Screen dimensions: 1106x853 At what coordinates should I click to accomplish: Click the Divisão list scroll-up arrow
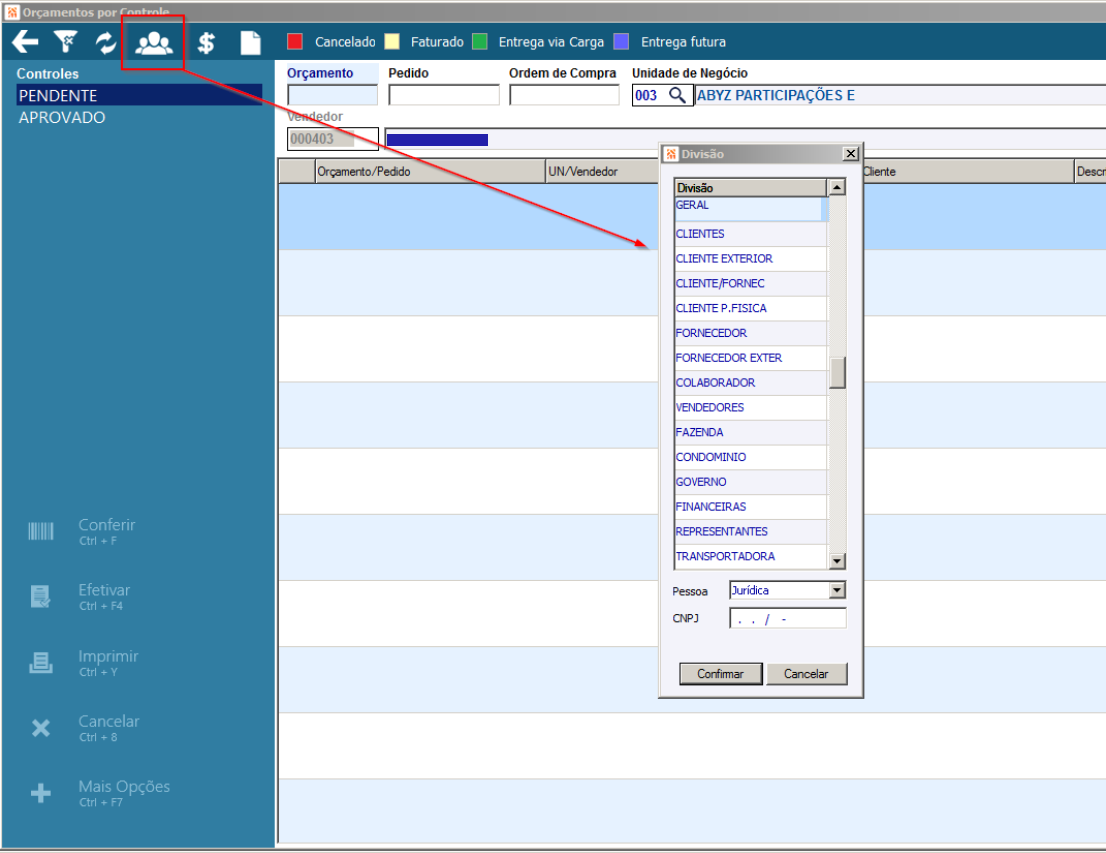[837, 188]
